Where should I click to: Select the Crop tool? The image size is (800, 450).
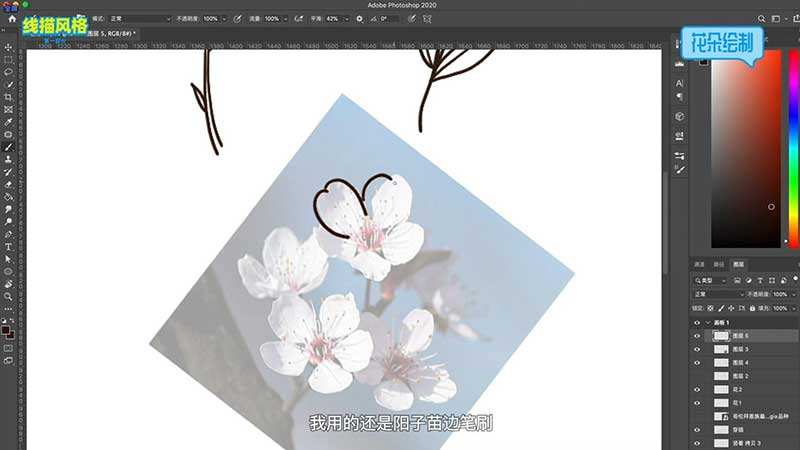pos(8,97)
